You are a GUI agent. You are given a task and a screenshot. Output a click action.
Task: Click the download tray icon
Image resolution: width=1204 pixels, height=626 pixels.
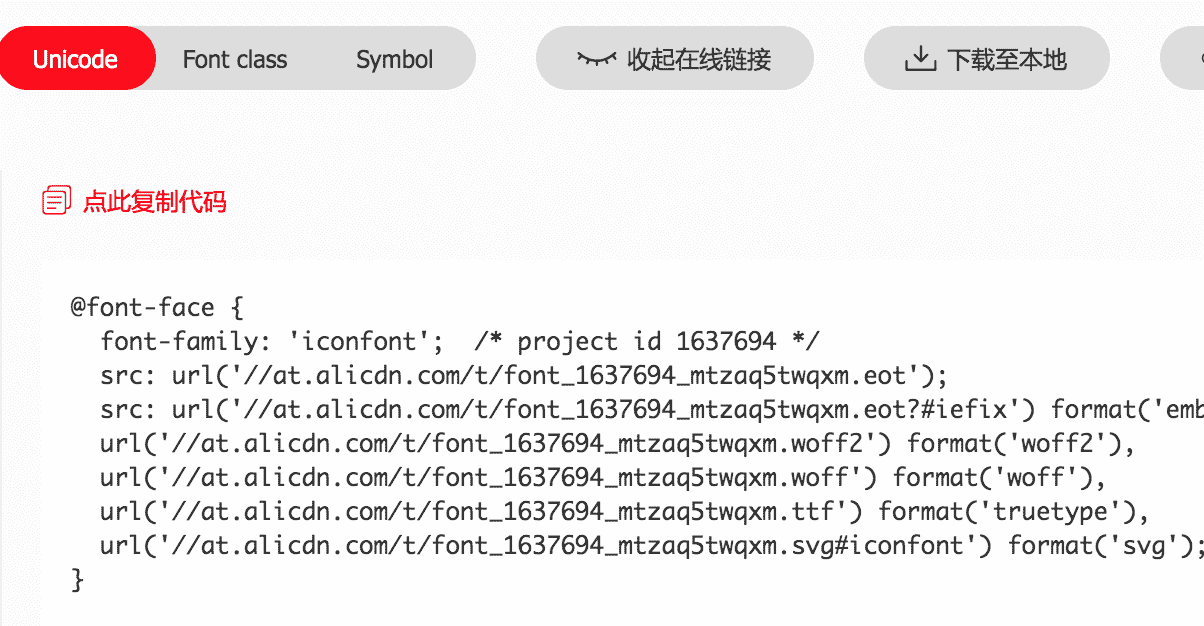919,59
